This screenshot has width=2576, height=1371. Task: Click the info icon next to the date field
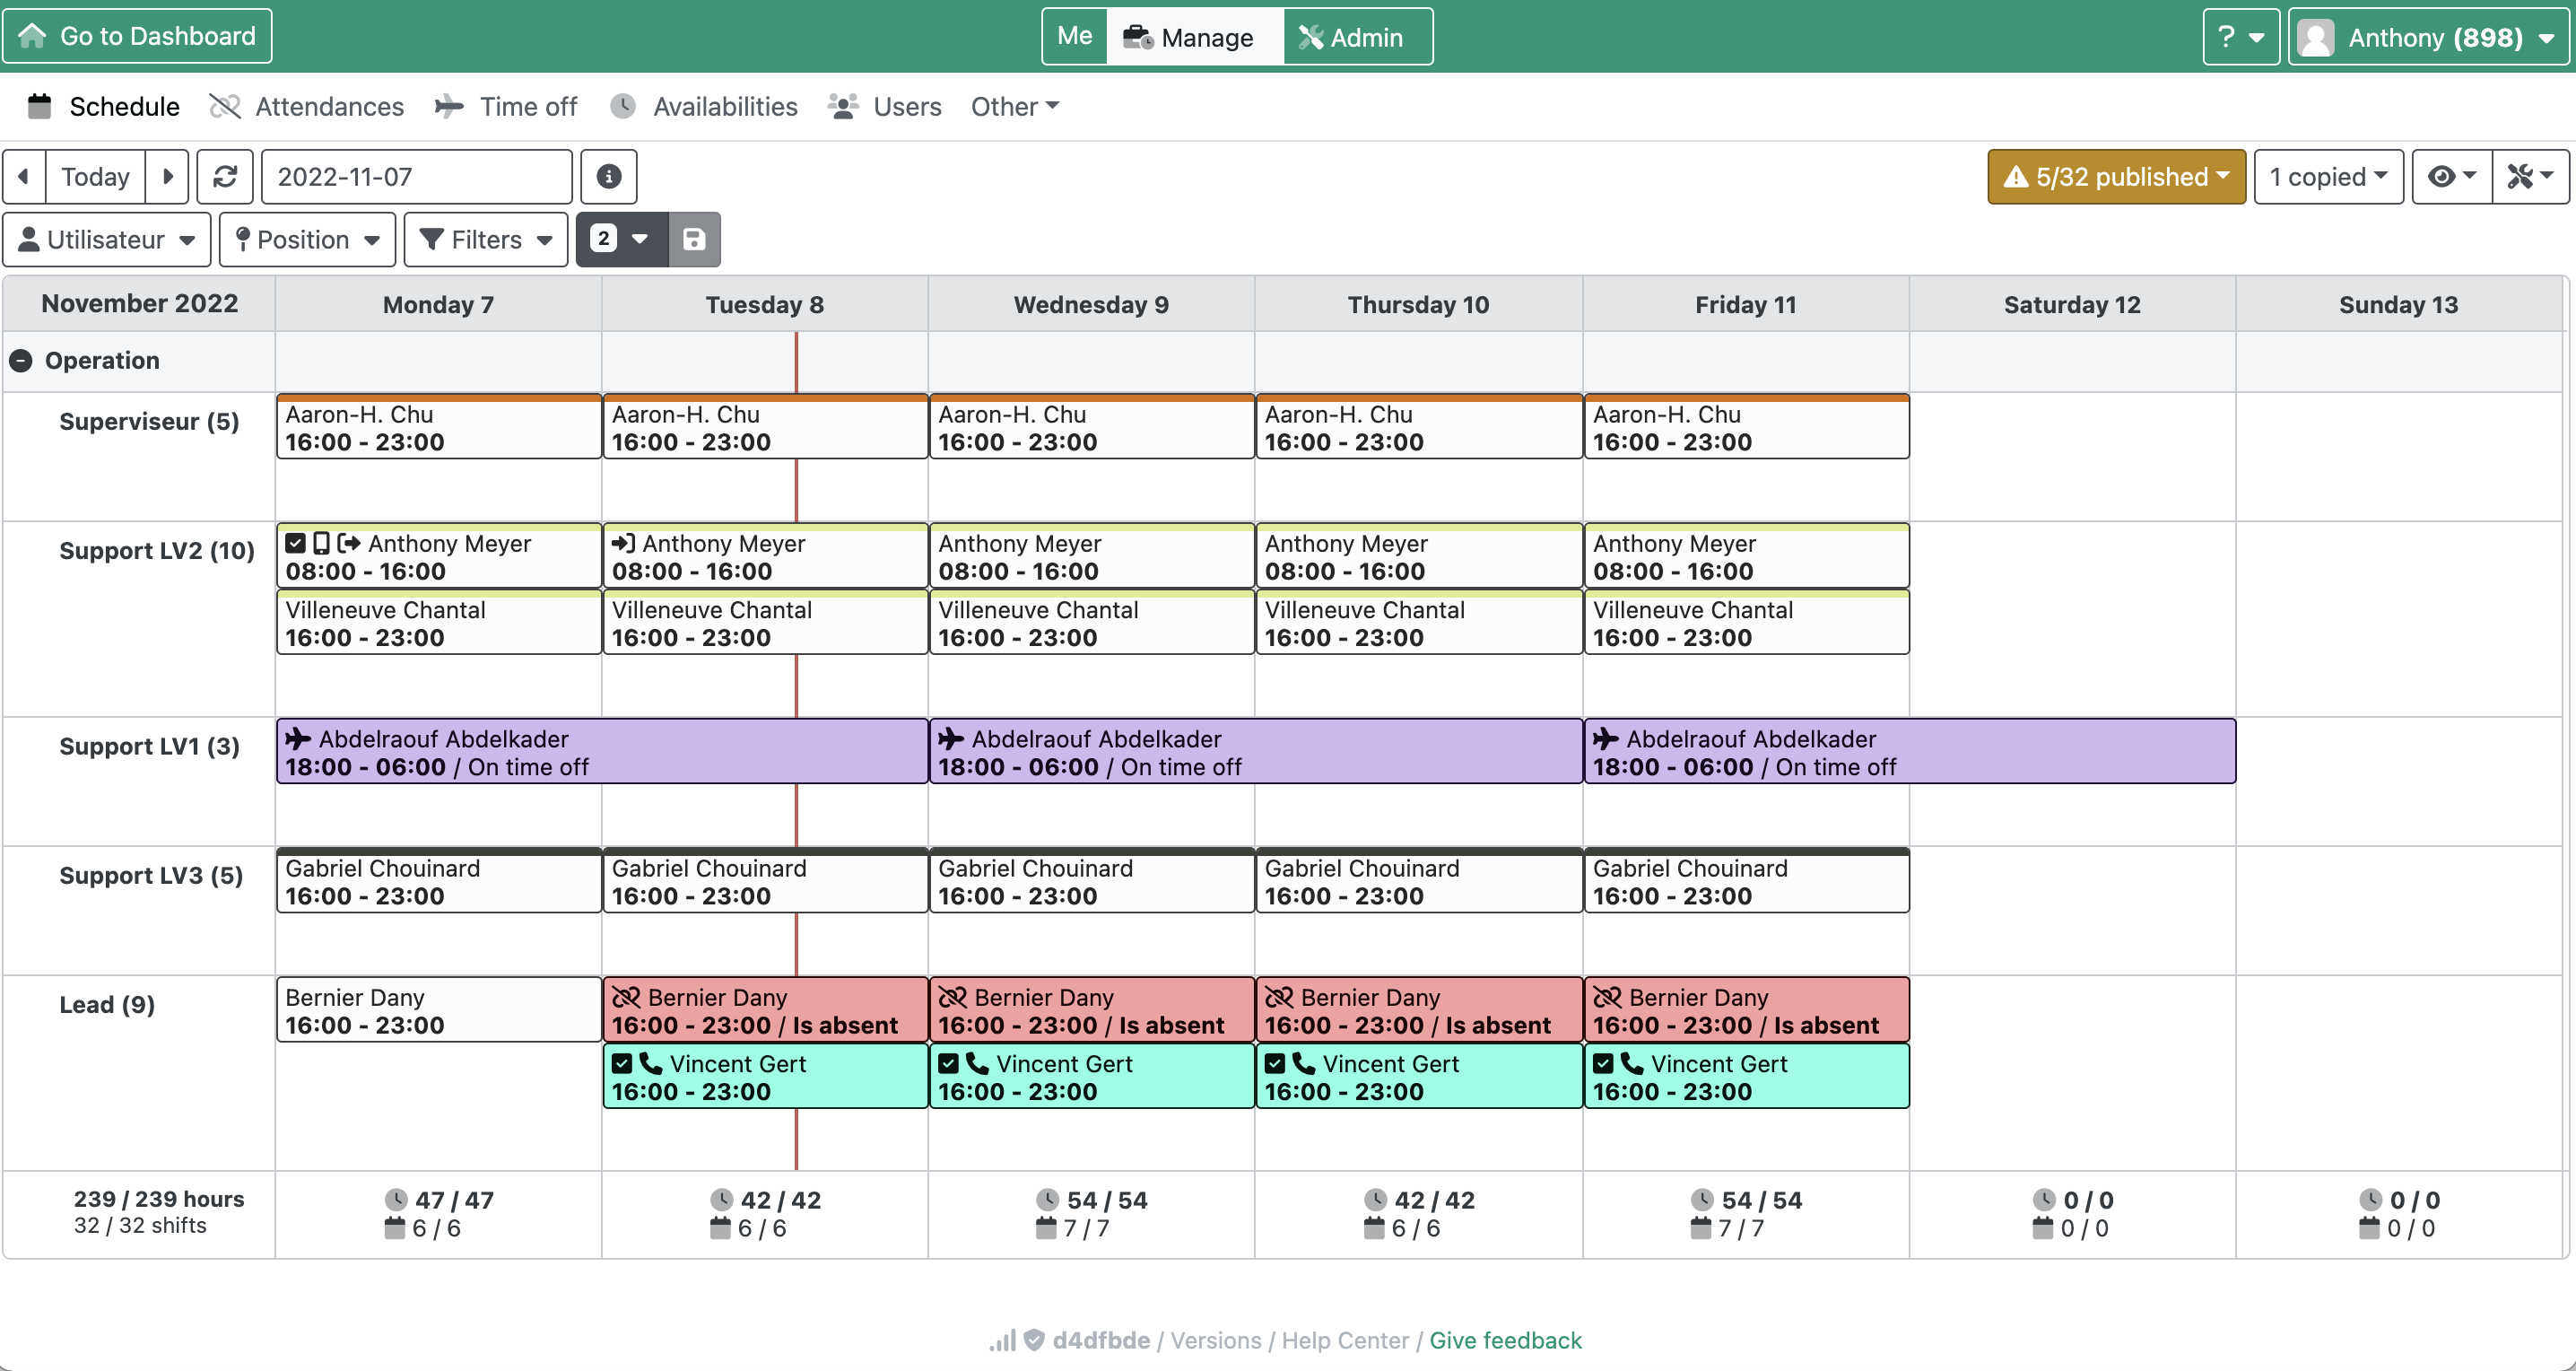609,176
